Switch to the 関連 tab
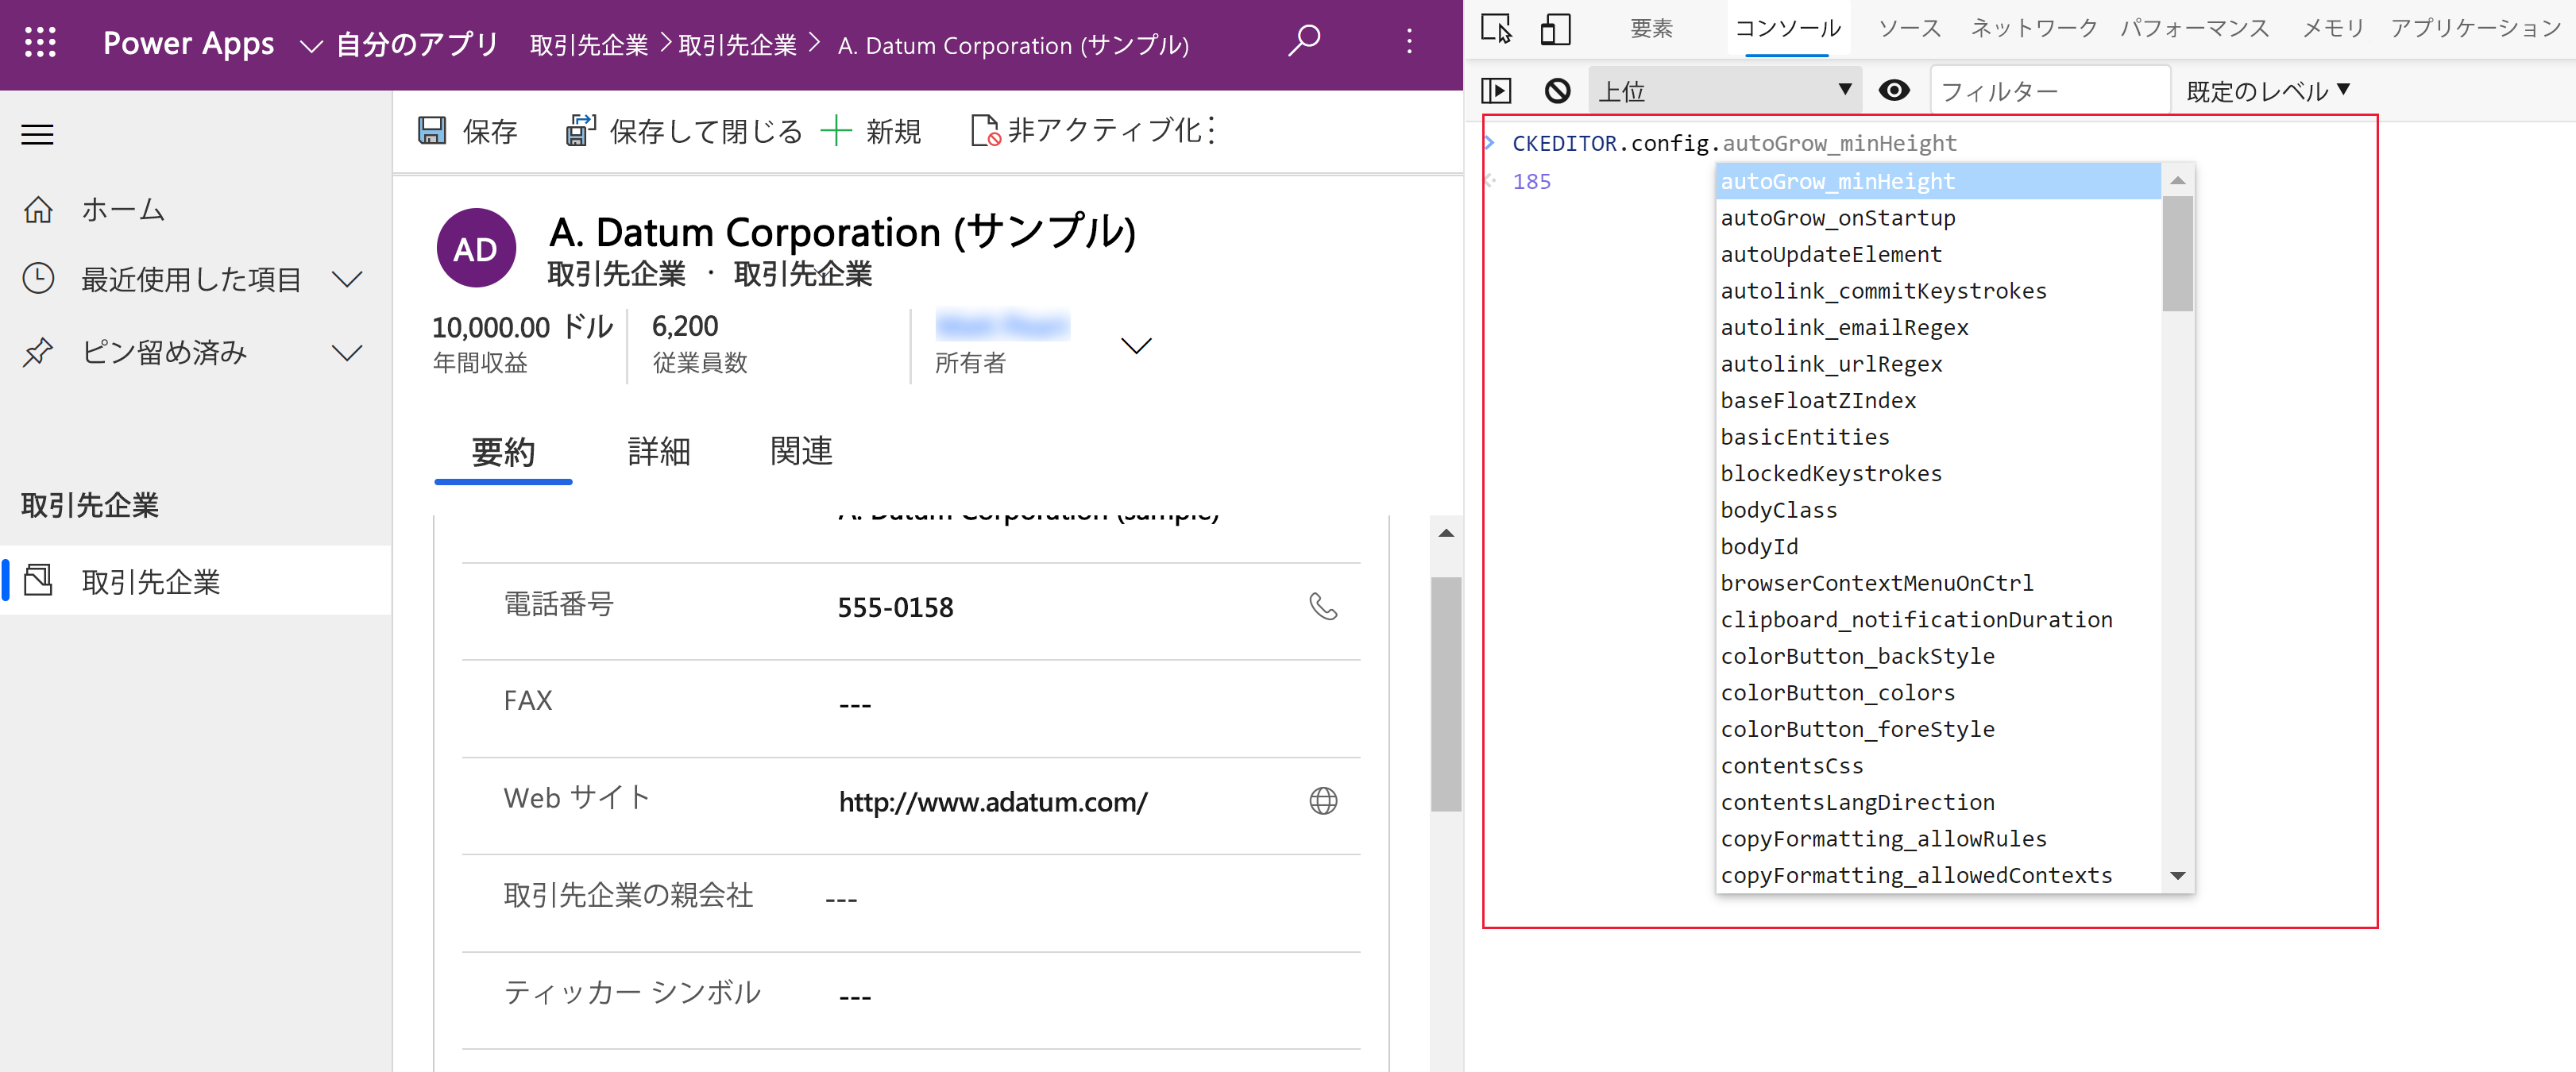This screenshot has width=2576, height=1072. tap(801, 452)
